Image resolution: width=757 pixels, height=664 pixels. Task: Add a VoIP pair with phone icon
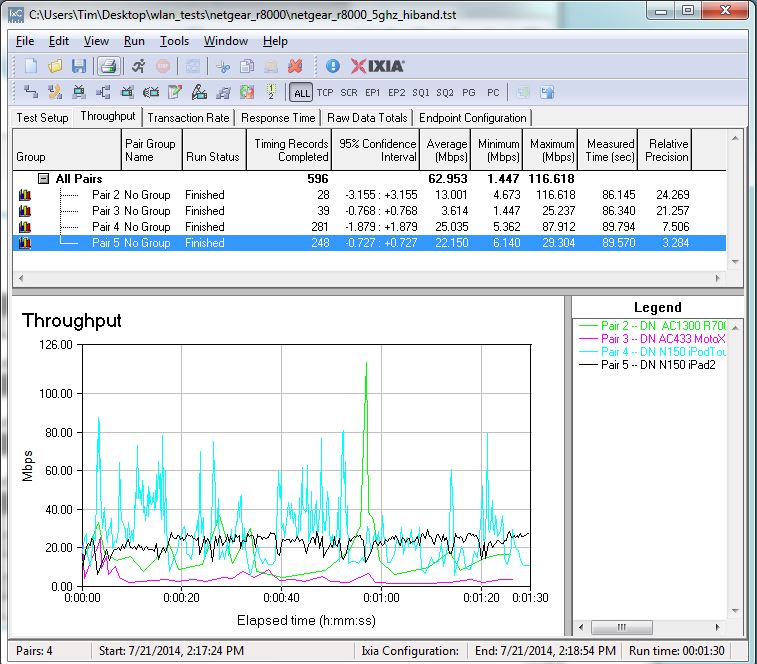point(55,92)
